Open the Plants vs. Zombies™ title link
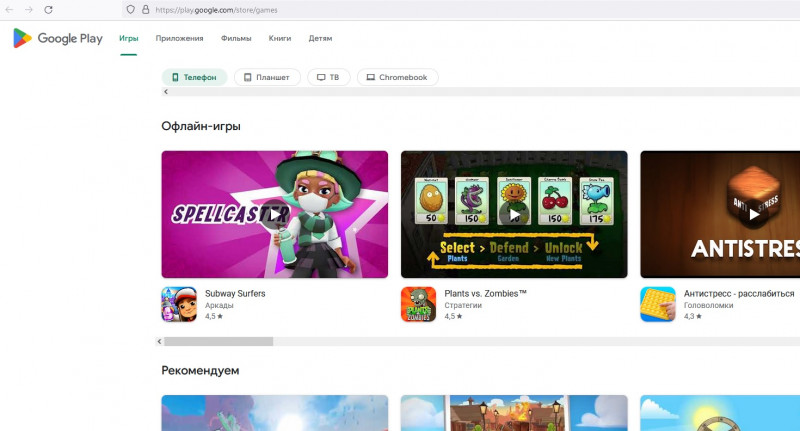This screenshot has width=800, height=431. [485, 294]
